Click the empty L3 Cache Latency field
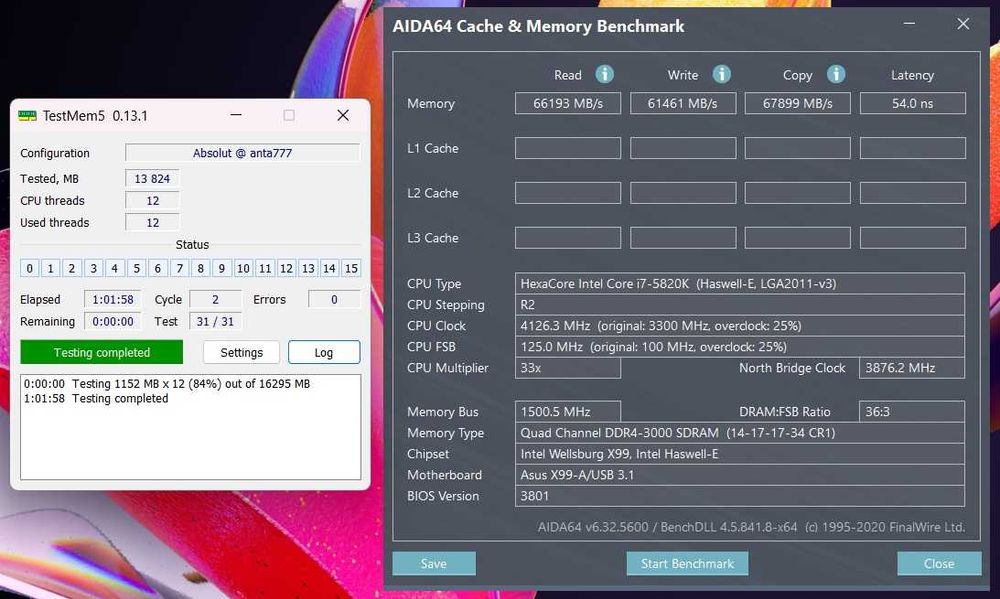Viewport: 1000px width, 599px height. click(913, 238)
